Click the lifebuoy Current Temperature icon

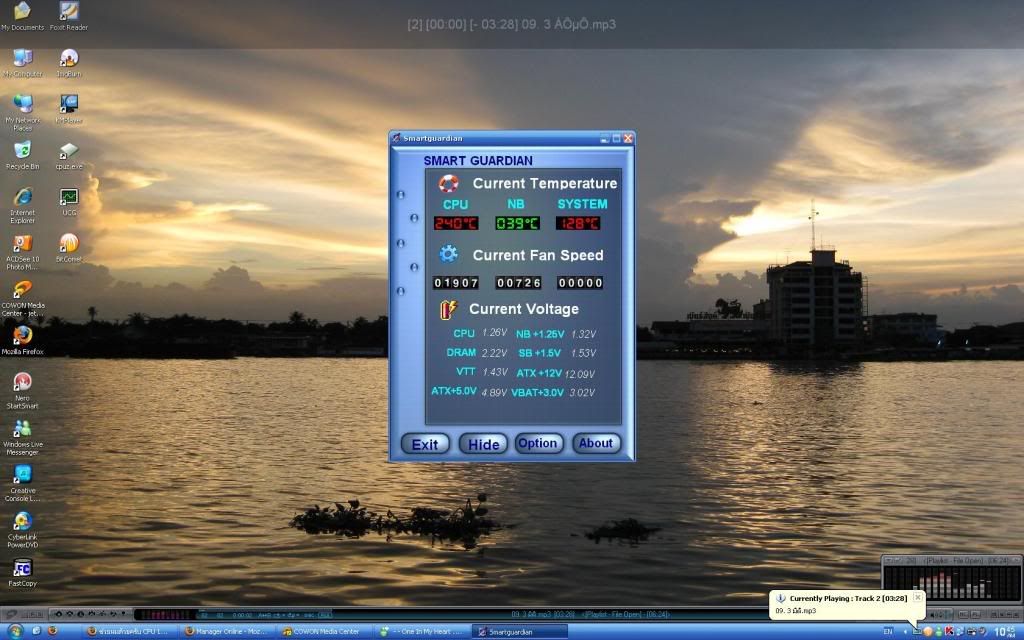coord(449,184)
